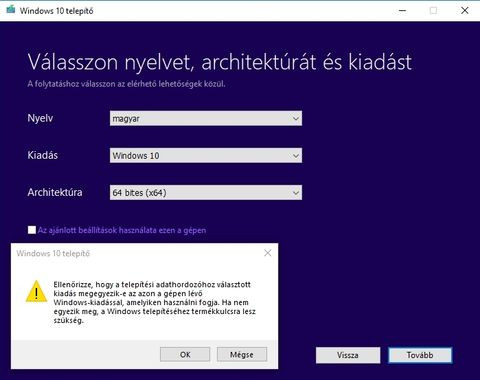The width and height of the screenshot is (480, 380).
Task: Cancel the dialog with Mégse
Action: point(242,354)
